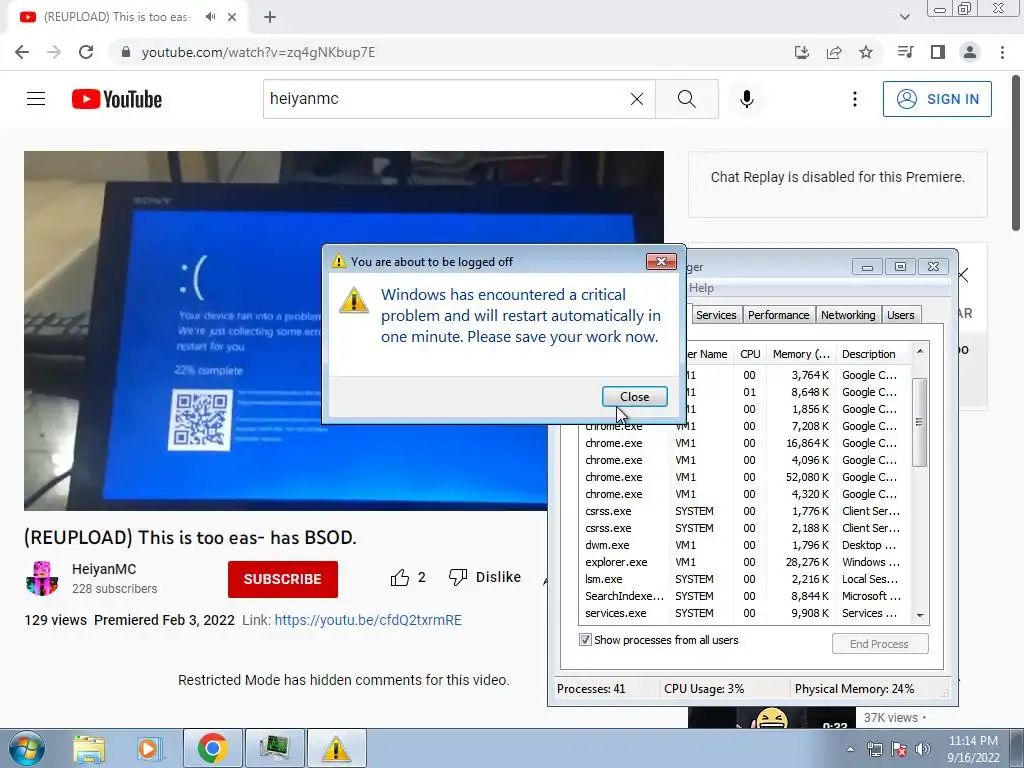Click the share page icon in address bar
Viewport: 1024px width, 768px height.
pyautogui.click(x=834, y=52)
